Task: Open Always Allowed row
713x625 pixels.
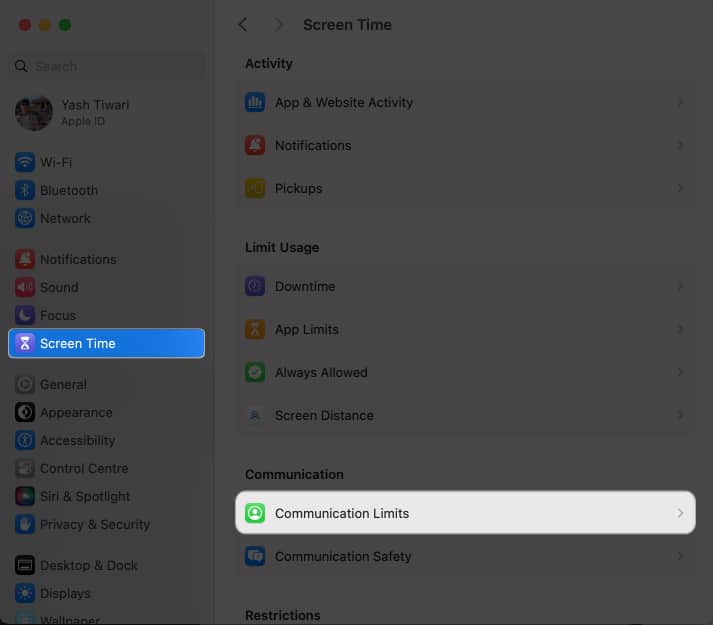Action: pyautogui.click(x=465, y=372)
